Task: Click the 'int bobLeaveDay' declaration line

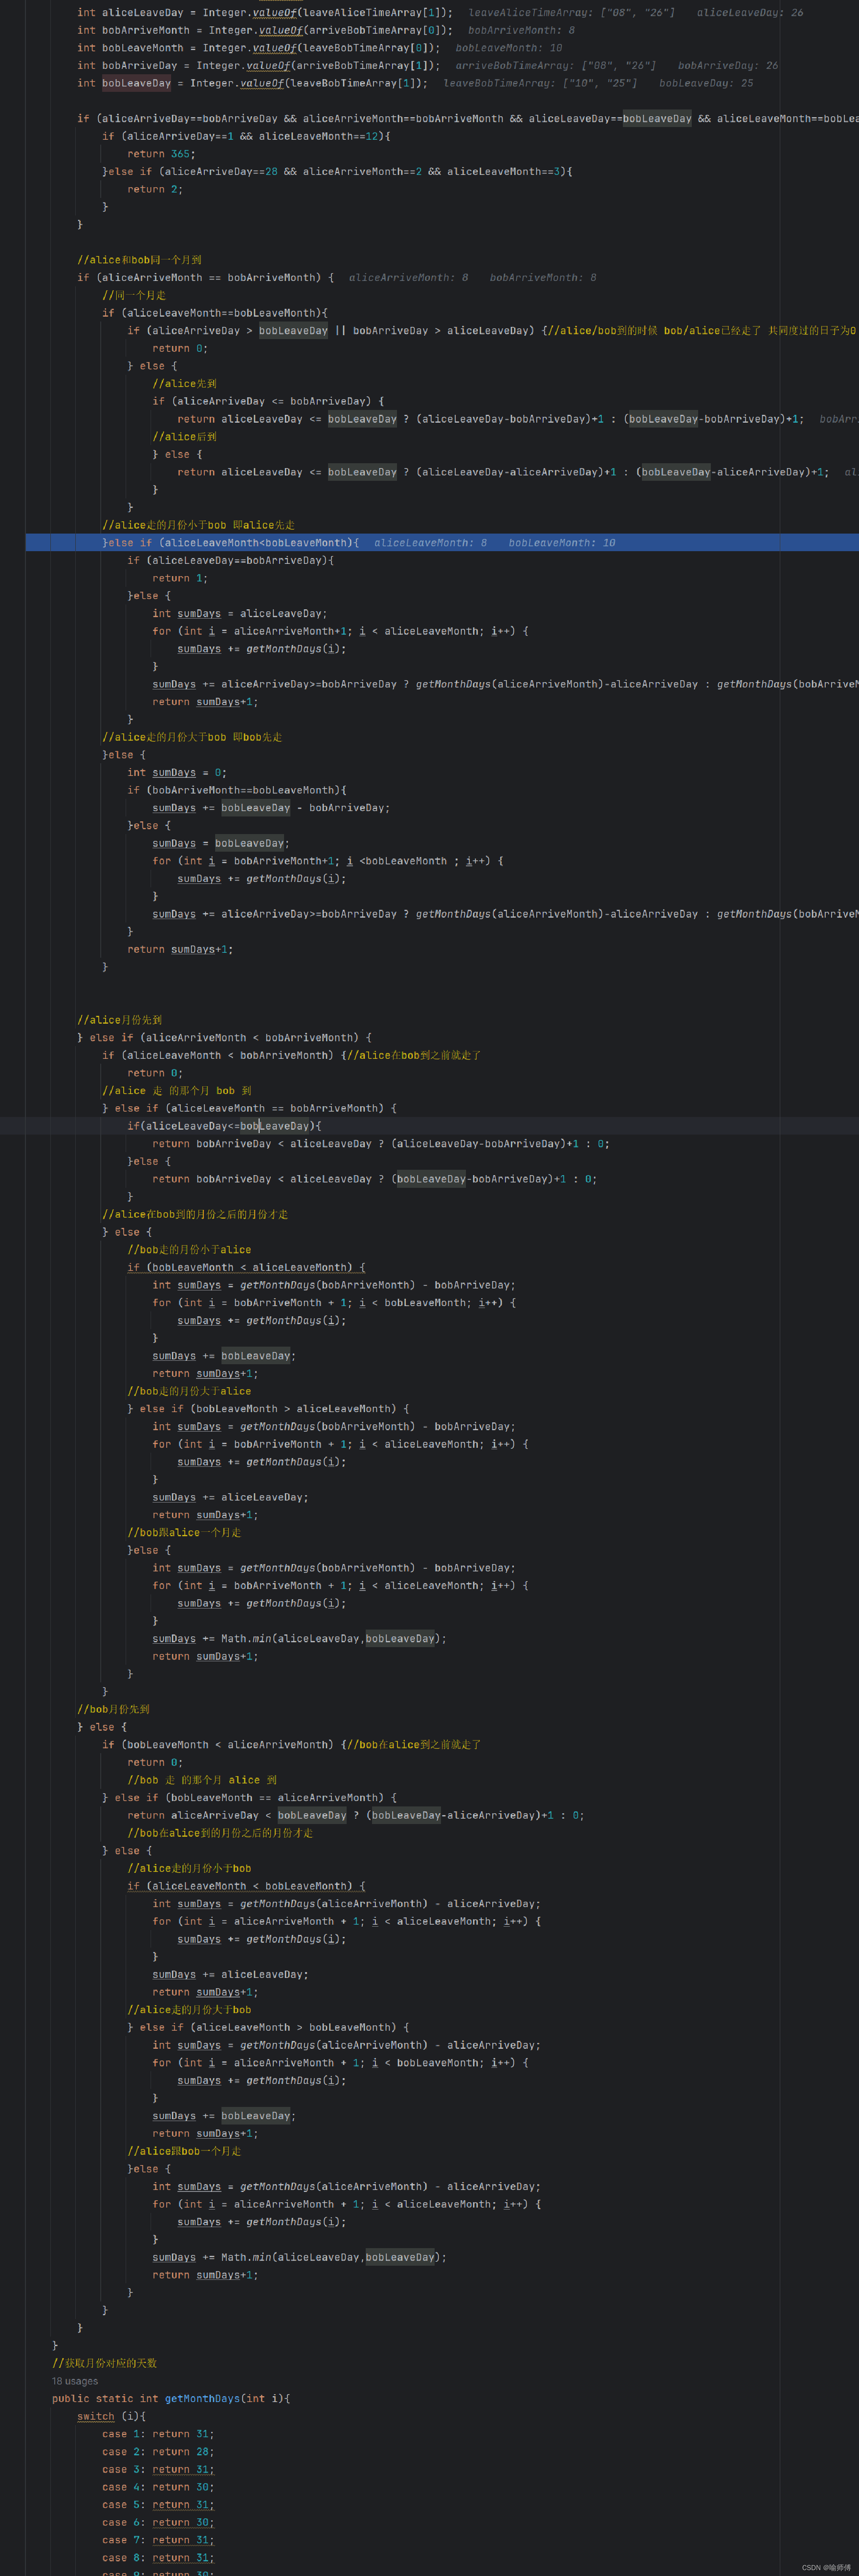Action: click(x=252, y=83)
